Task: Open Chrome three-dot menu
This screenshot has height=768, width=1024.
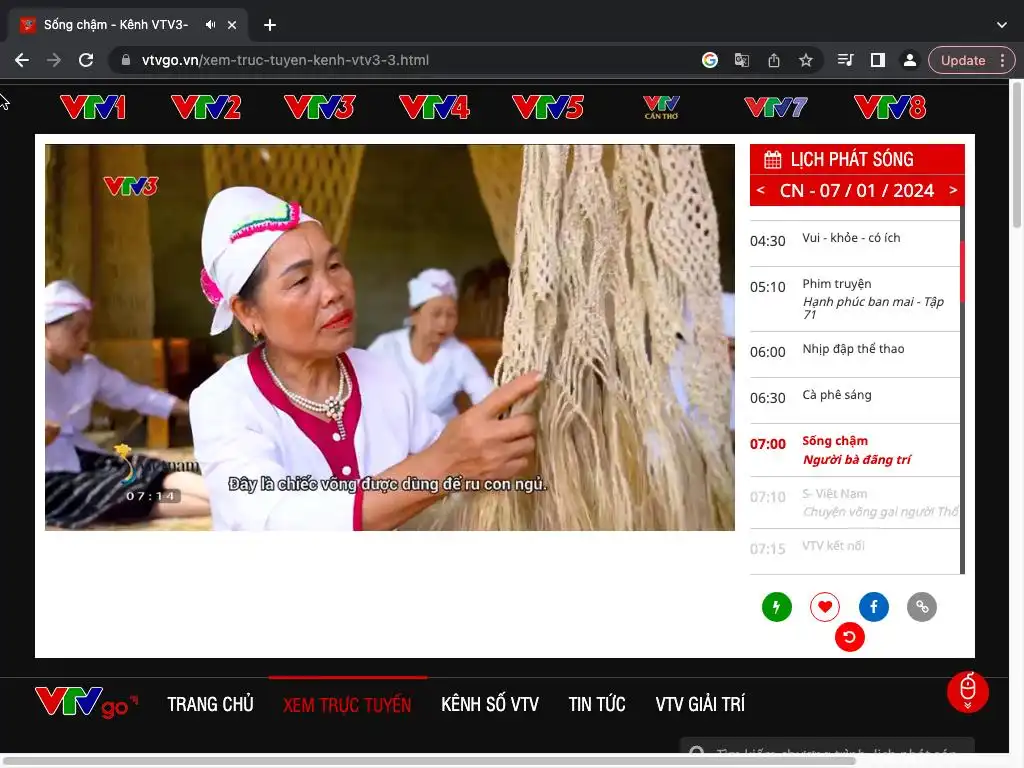Action: 1002,60
